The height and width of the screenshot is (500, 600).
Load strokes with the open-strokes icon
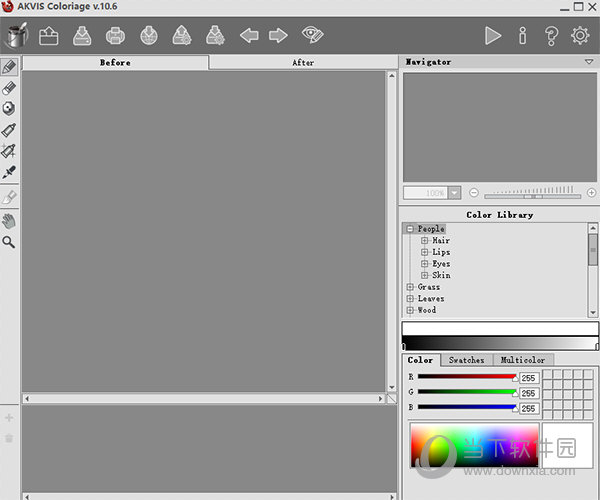coord(182,36)
